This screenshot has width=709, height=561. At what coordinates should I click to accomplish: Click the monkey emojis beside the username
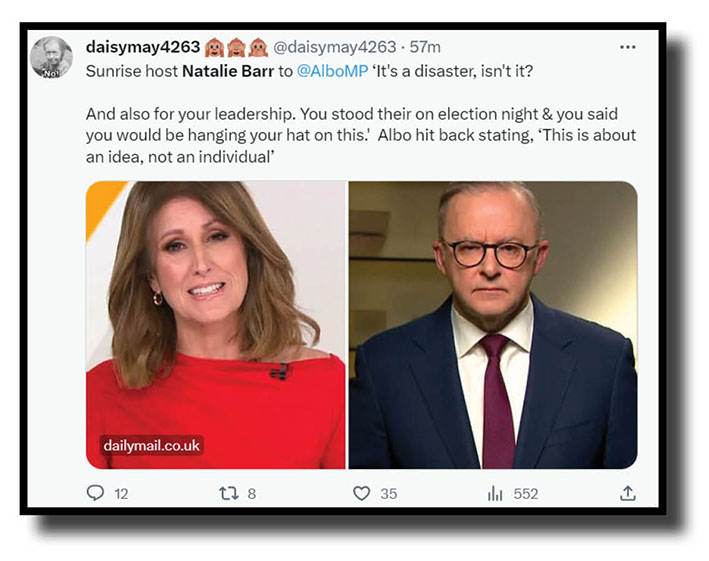coord(236,47)
